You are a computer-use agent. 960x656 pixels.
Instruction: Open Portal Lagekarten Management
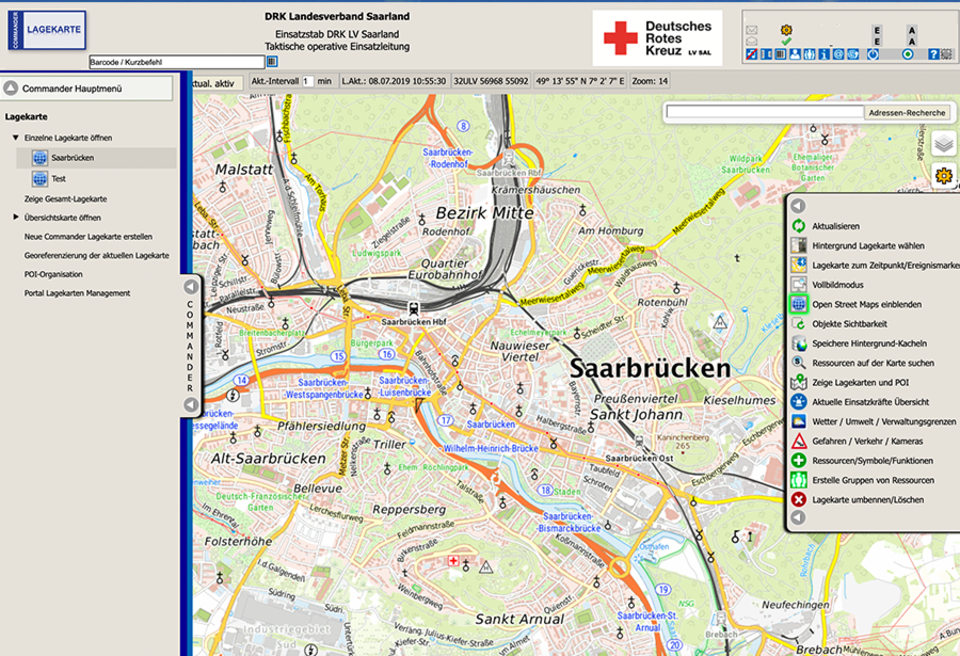77,293
